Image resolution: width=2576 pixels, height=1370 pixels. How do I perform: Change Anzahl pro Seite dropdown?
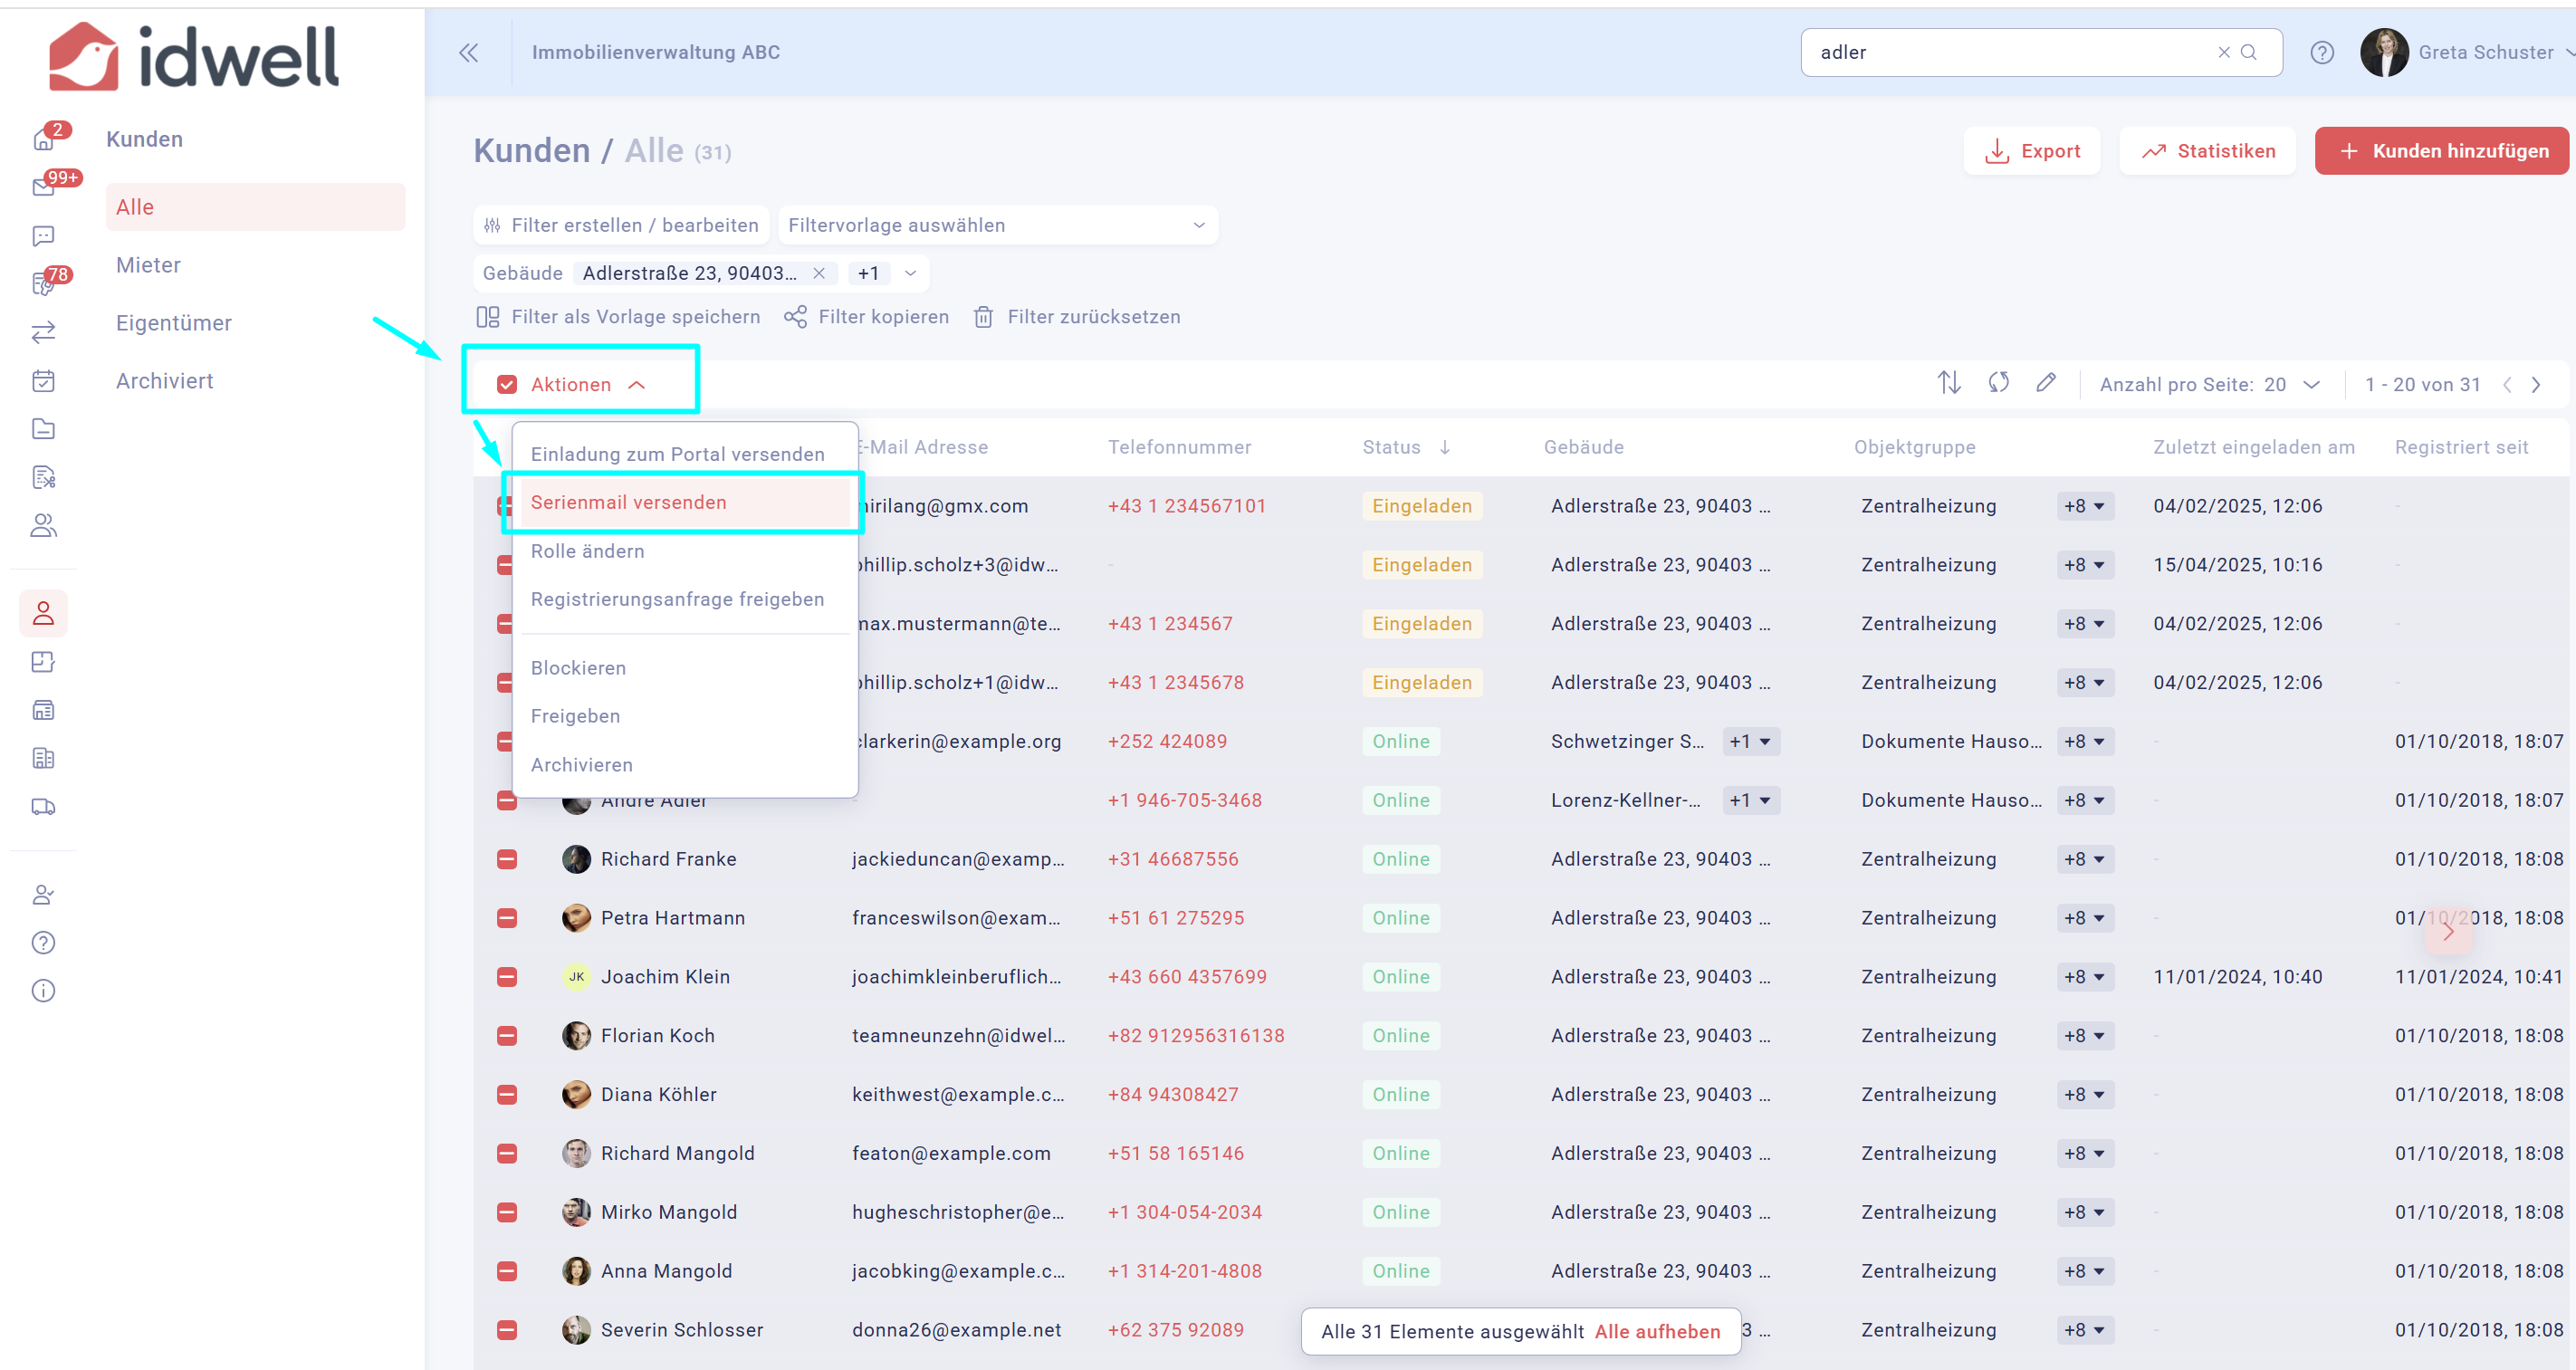(x=2291, y=385)
